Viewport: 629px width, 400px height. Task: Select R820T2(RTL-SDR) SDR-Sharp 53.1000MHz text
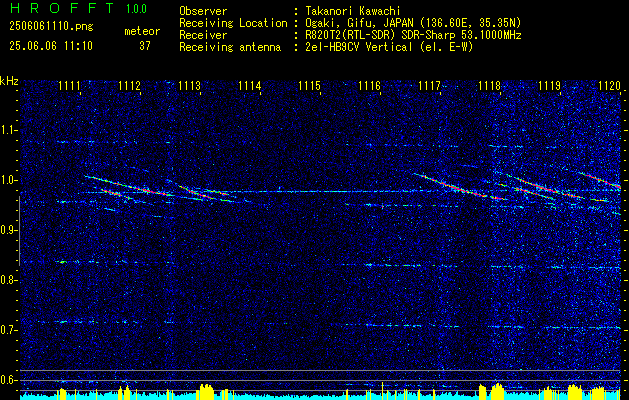413,35
